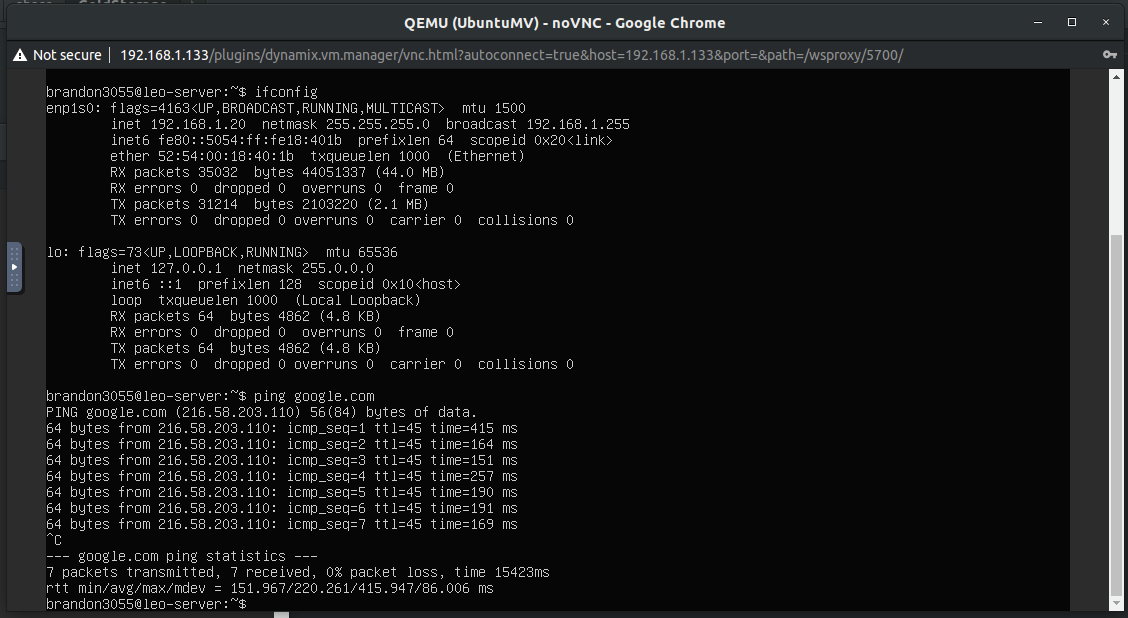Click the enp1s0 interface flags line
Viewport: 1128px width, 618px height.
point(285,108)
